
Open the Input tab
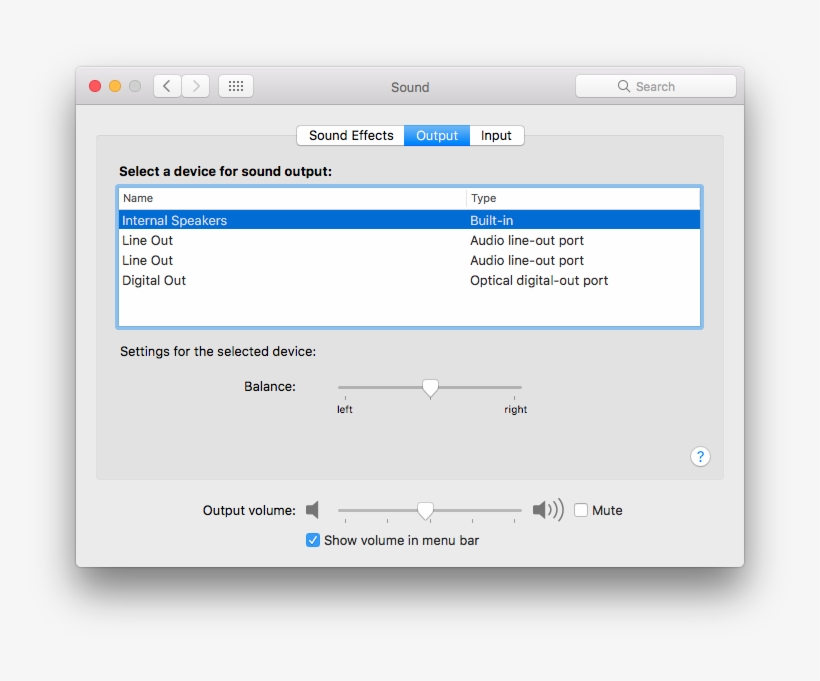pos(497,135)
